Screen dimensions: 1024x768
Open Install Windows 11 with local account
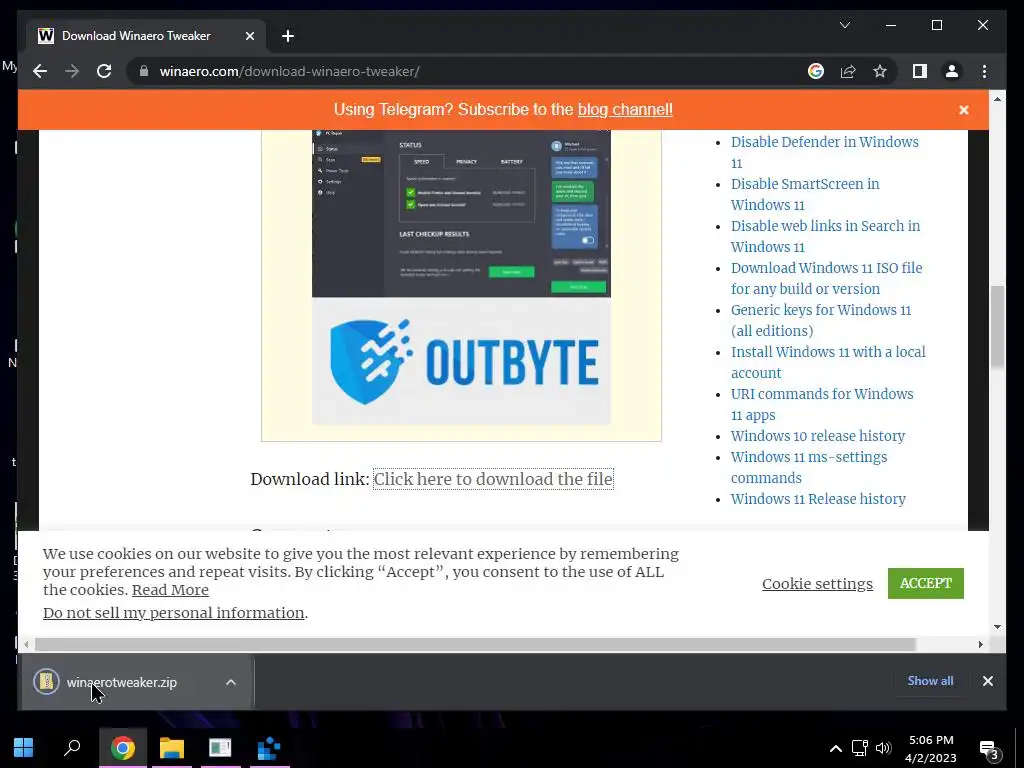point(828,362)
